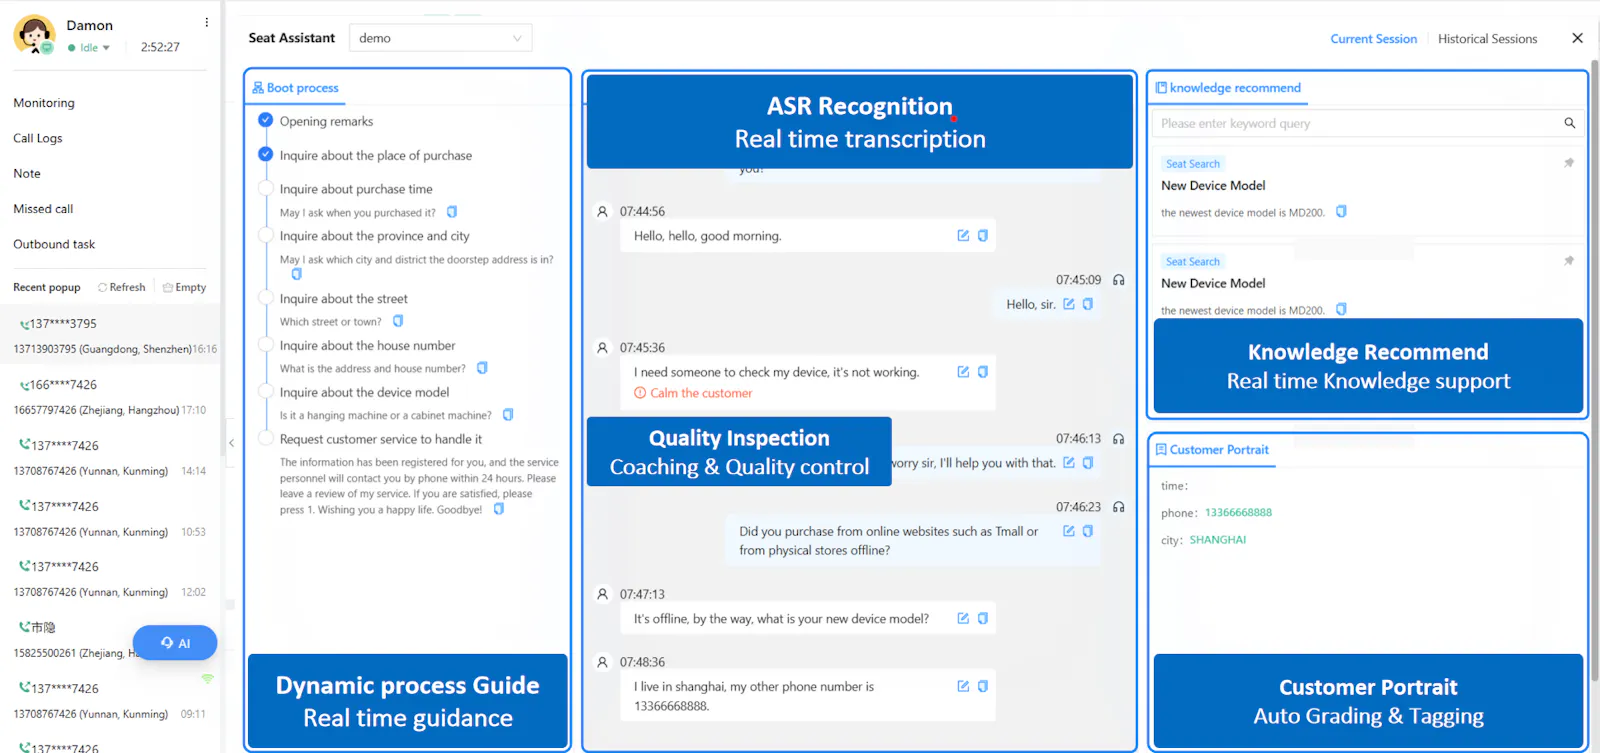Image resolution: width=1600 pixels, height=753 pixels.
Task: Mark the Inquire about the street step
Action: click(x=265, y=298)
